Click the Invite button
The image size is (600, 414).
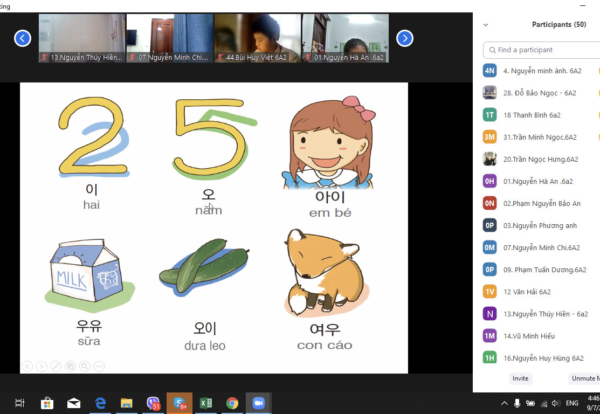coord(520,378)
